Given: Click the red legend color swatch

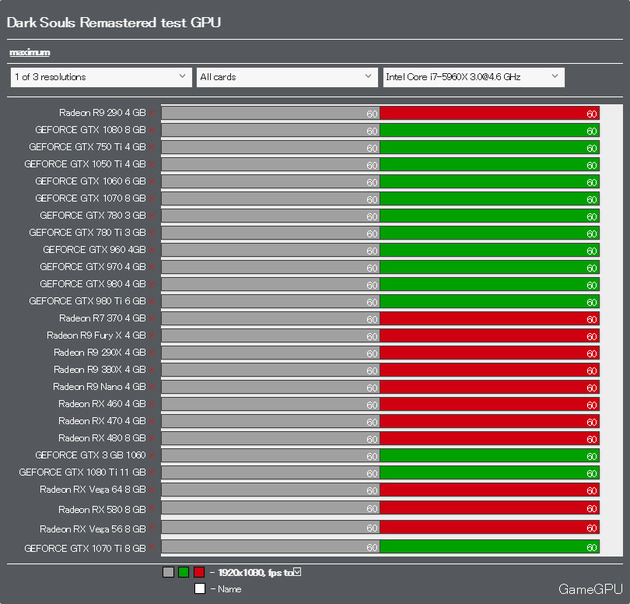Looking at the screenshot, I should [199, 572].
